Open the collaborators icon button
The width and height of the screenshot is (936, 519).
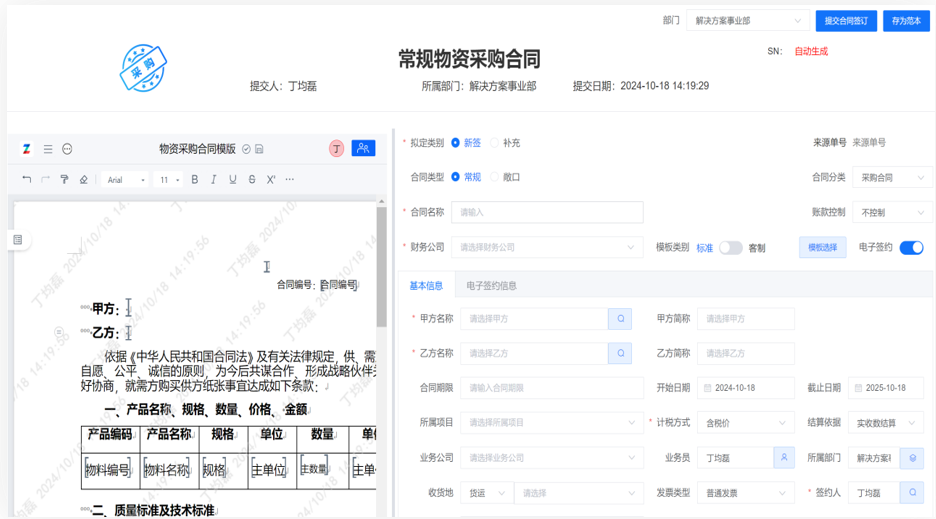(364, 149)
